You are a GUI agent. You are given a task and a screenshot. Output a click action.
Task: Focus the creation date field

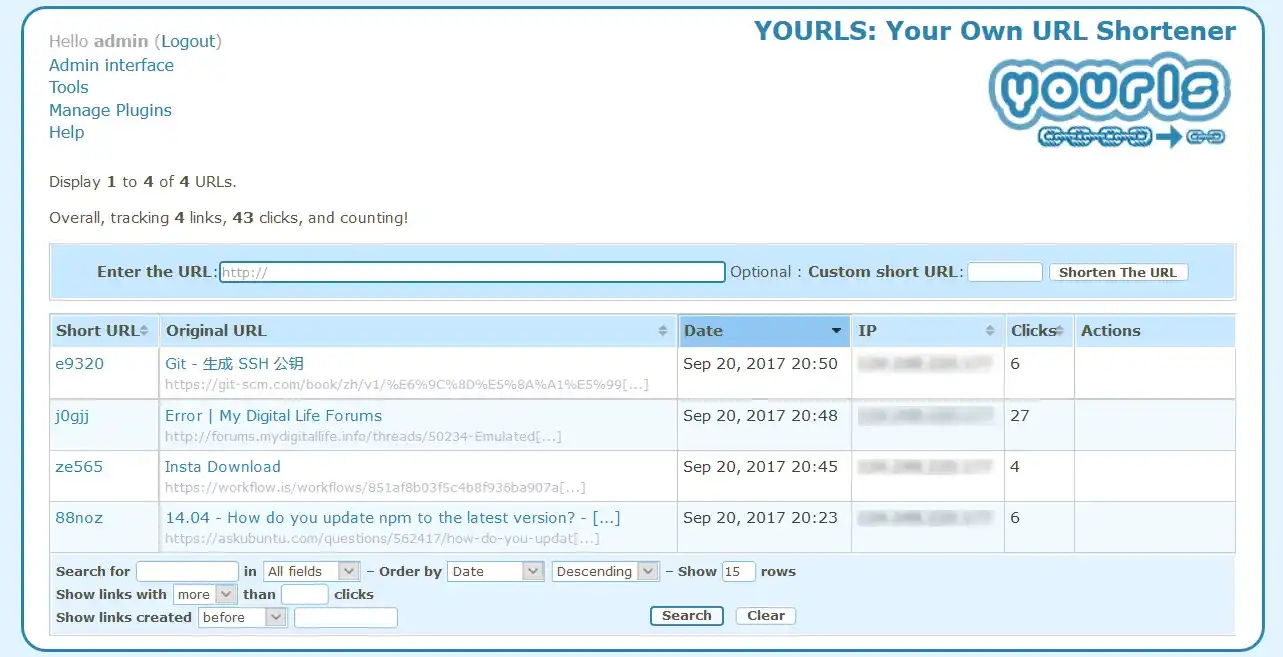point(346,618)
